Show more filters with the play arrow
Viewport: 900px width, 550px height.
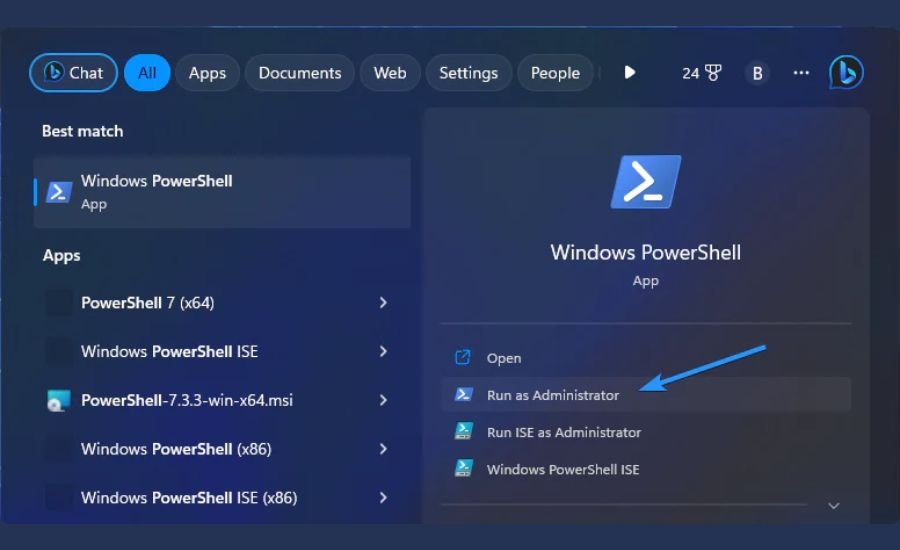click(630, 72)
